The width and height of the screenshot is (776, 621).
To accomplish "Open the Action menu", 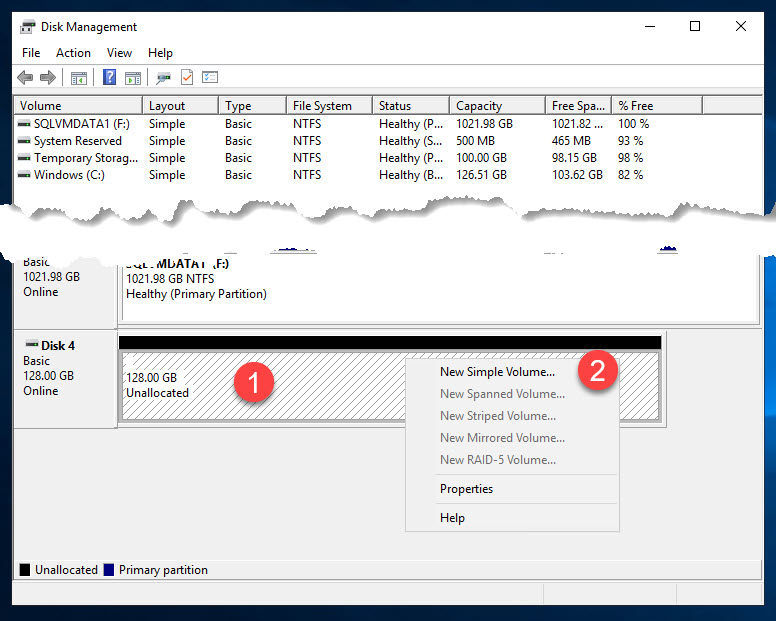I will (x=73, y=53).
